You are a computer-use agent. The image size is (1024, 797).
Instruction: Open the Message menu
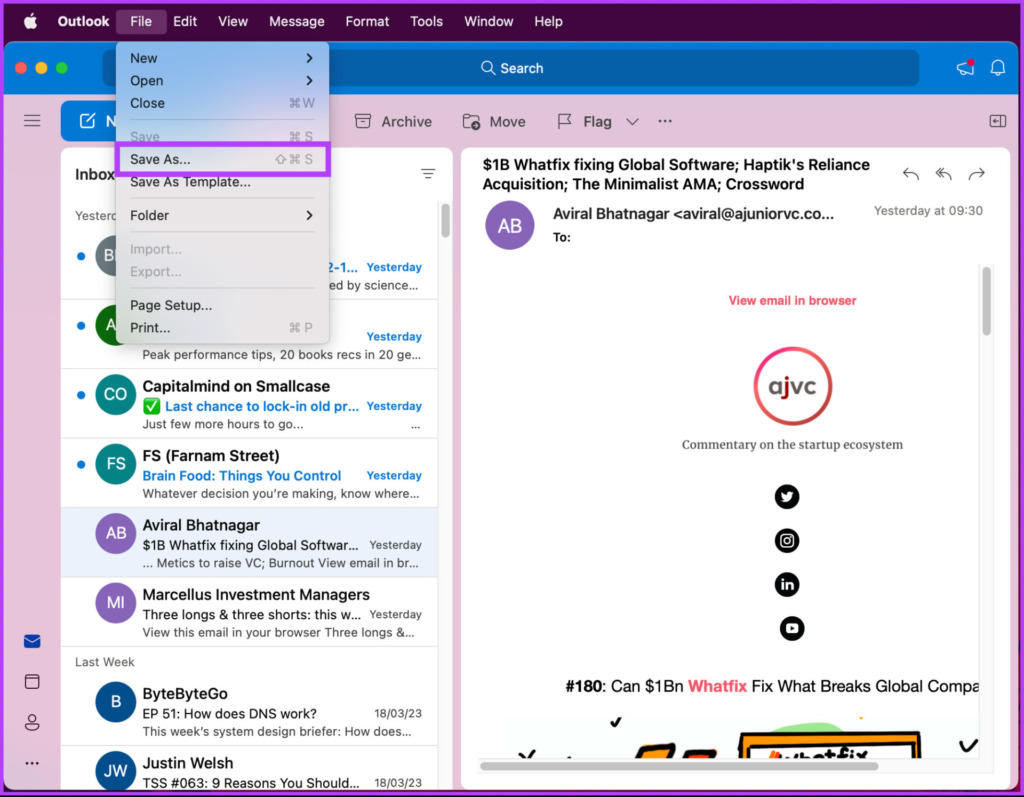[296, 22]
